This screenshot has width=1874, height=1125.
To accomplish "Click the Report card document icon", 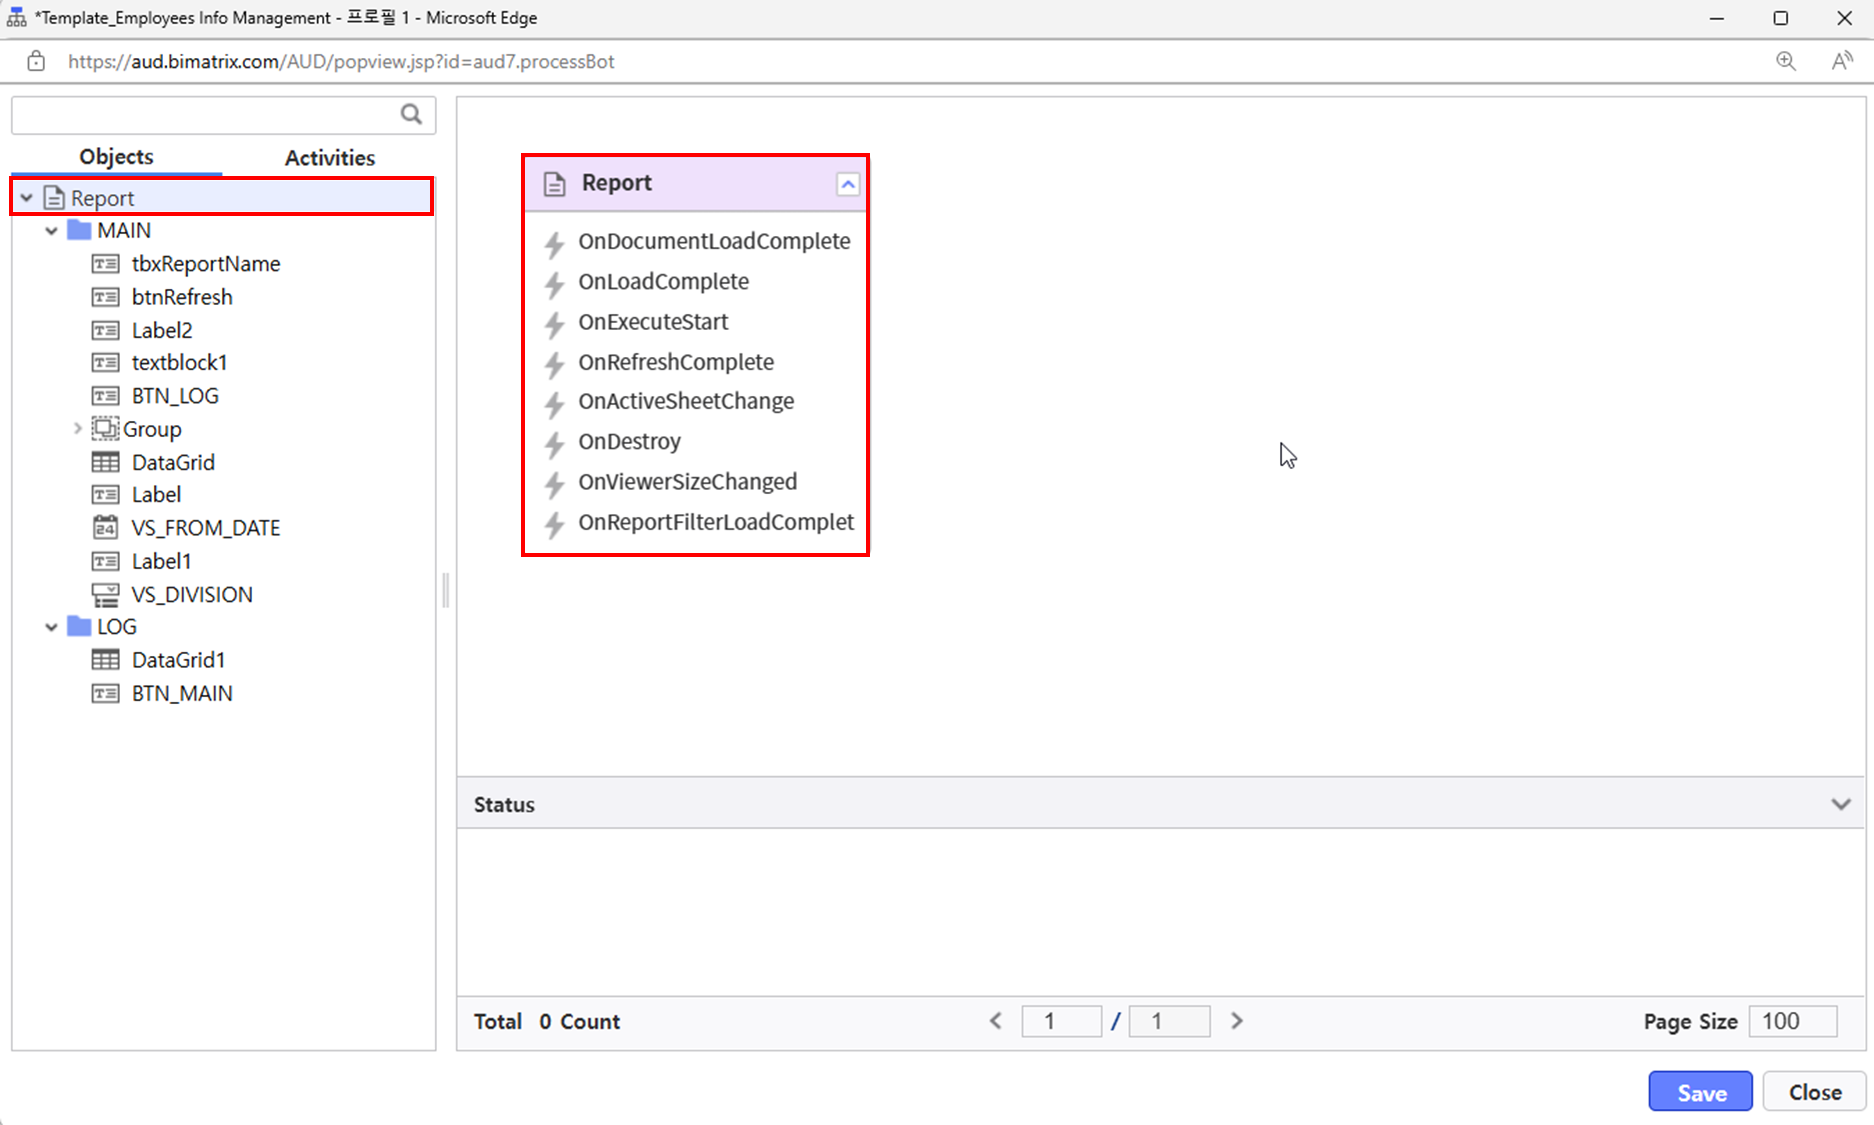I will (554, 184).
